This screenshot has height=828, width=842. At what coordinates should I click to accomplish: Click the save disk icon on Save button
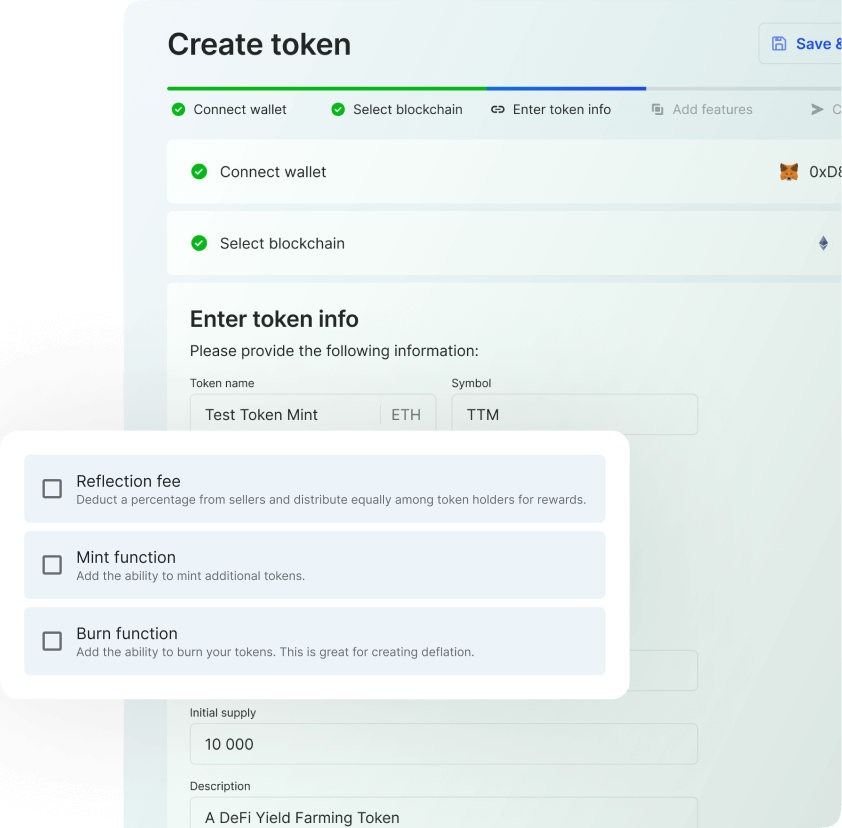[779, 43]
